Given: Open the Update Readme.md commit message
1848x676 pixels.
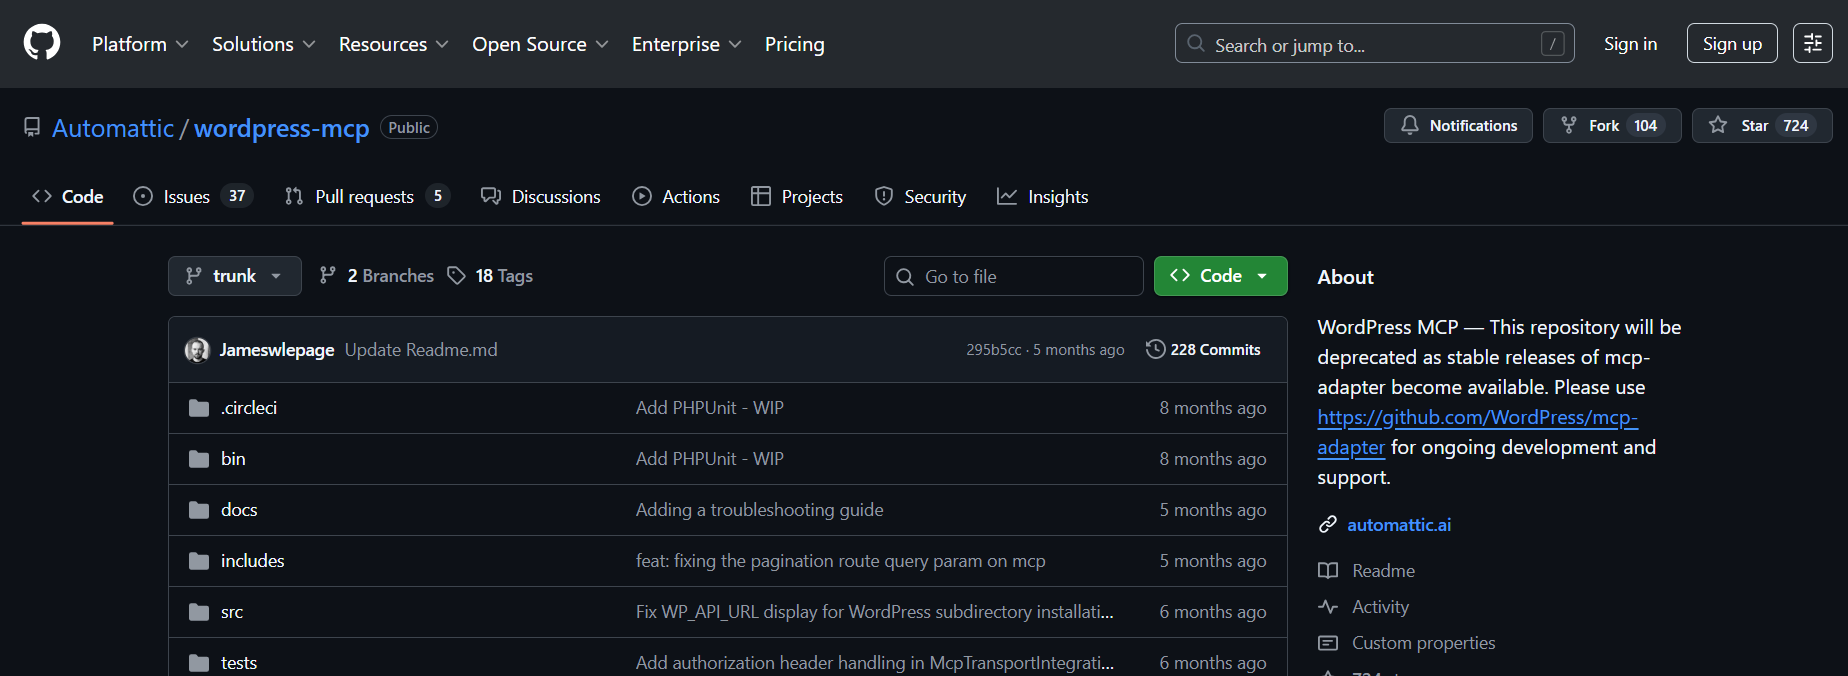Looking at the screenshot, I should [x=421, y=350].
